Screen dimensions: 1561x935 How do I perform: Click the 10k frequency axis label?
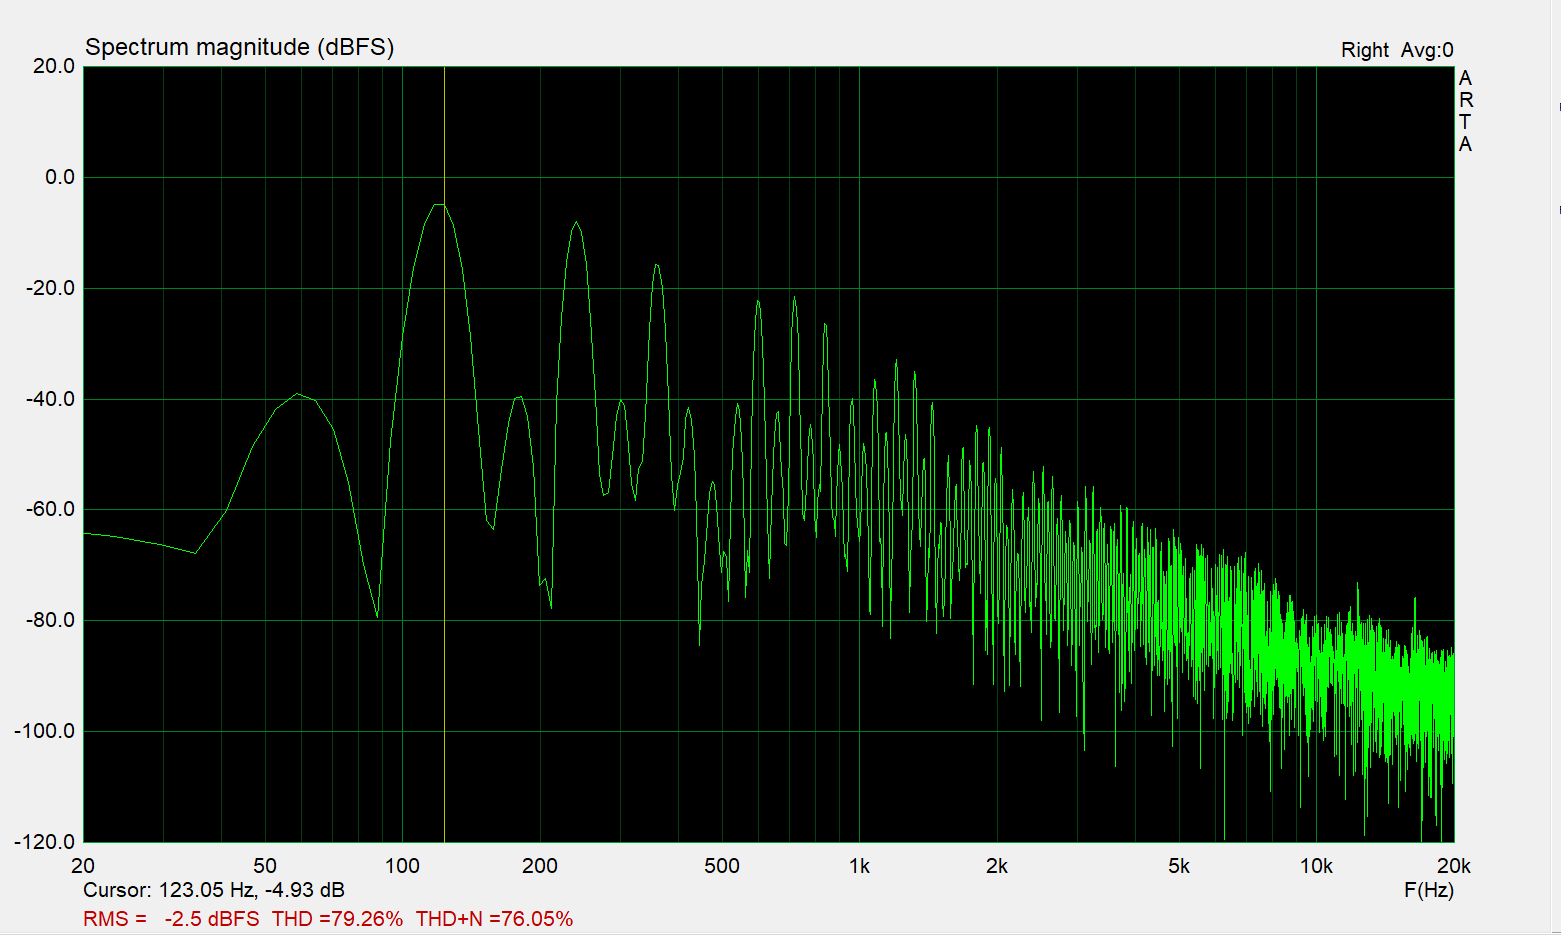tap(1316, 866)
